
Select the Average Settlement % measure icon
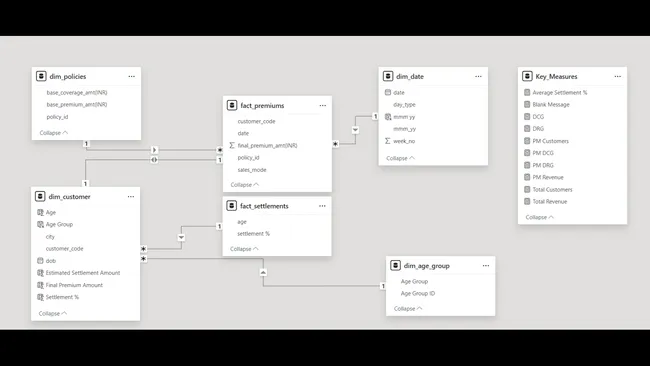[x=527, y=92]
